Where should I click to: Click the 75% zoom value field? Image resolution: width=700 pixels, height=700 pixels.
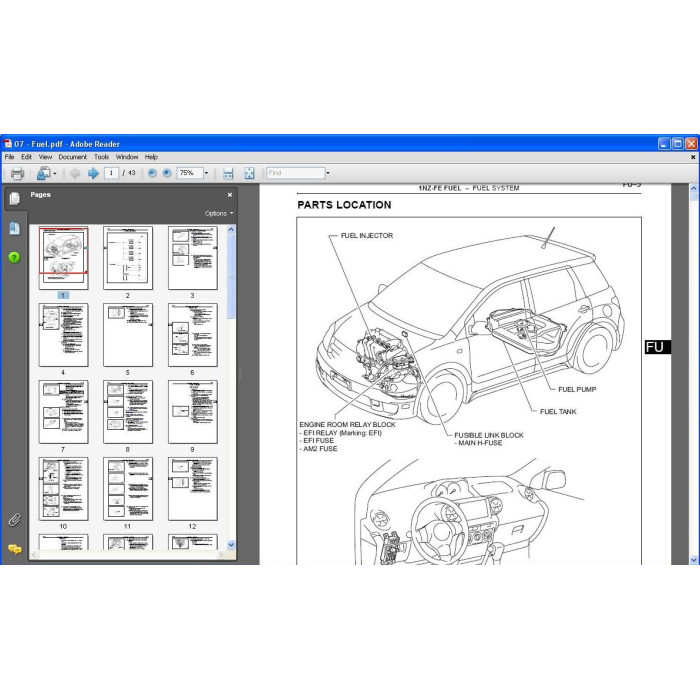tap(190, 173)
